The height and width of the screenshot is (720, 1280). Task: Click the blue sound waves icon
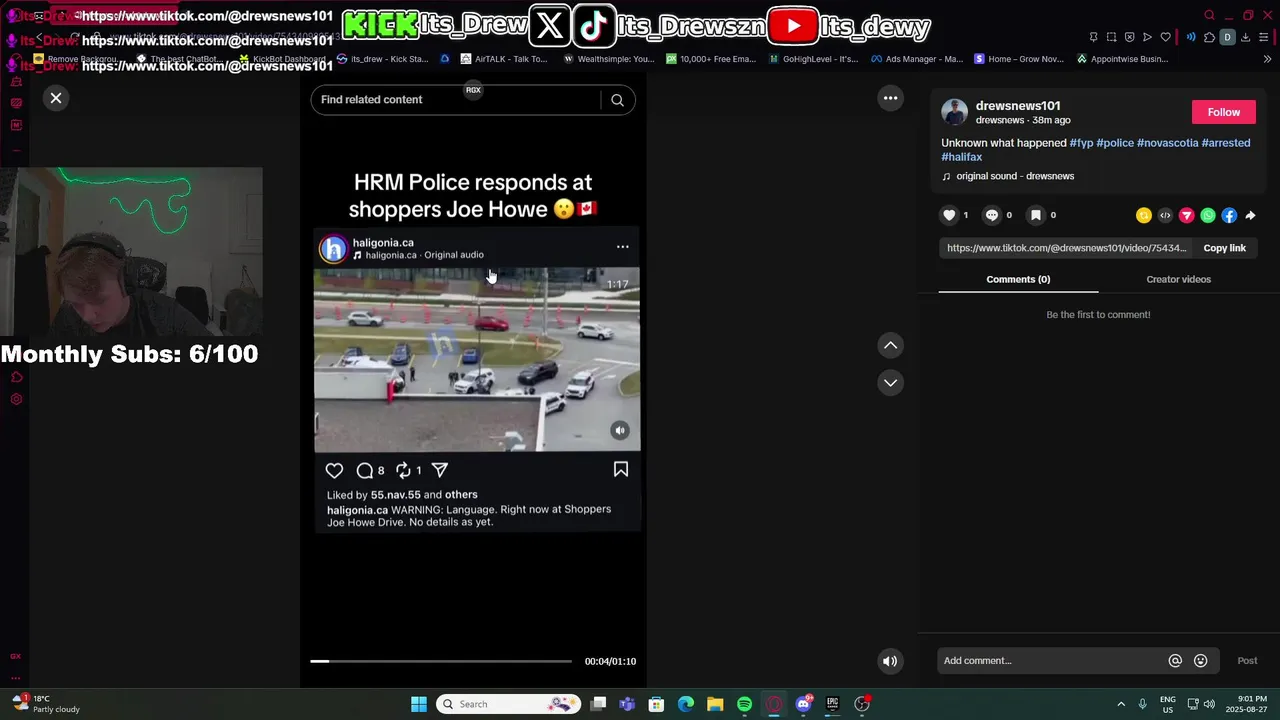(x=1191, y=37)
